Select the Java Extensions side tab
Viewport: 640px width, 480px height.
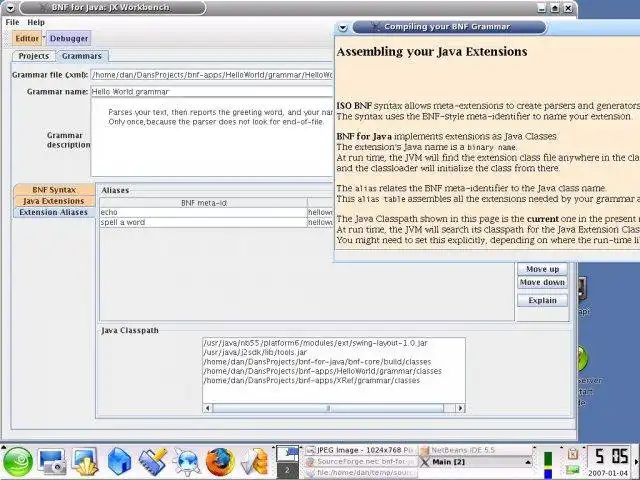(x=54, y=201)
